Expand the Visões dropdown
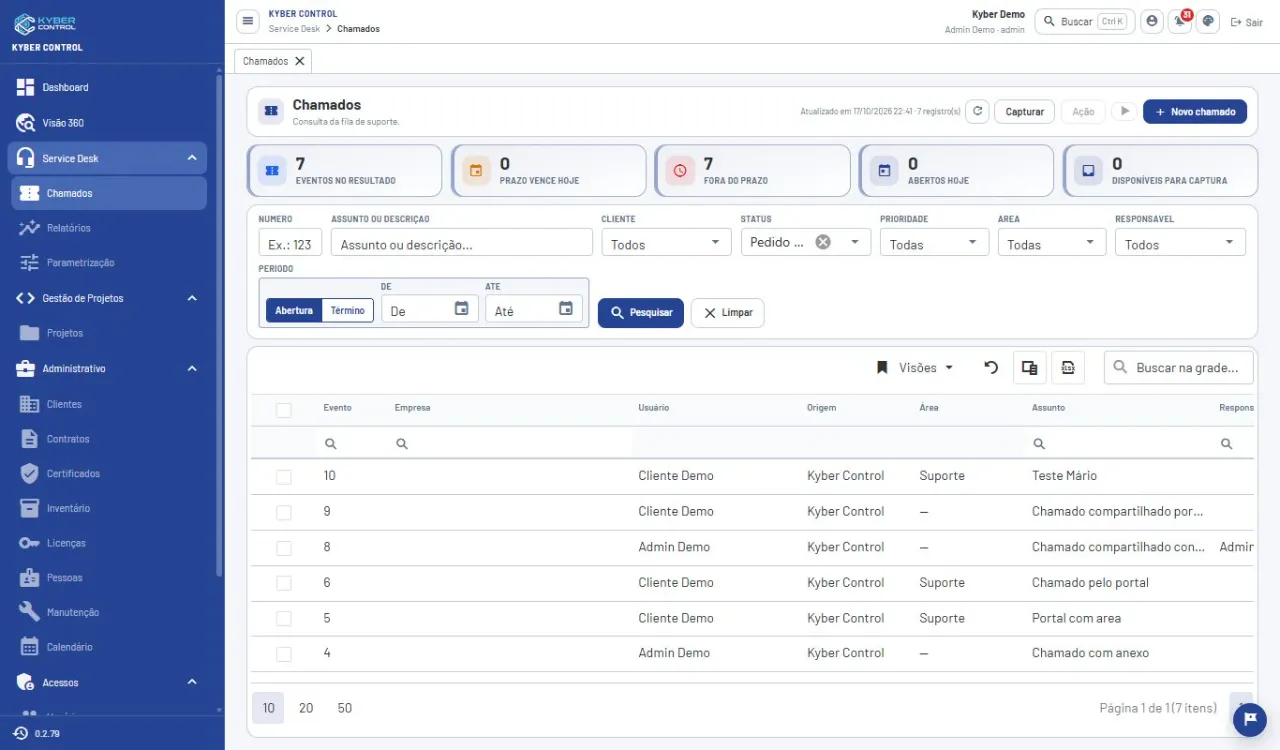This screenshot has width=1280, height=750. pyautogui.click(x=915, y=368)
